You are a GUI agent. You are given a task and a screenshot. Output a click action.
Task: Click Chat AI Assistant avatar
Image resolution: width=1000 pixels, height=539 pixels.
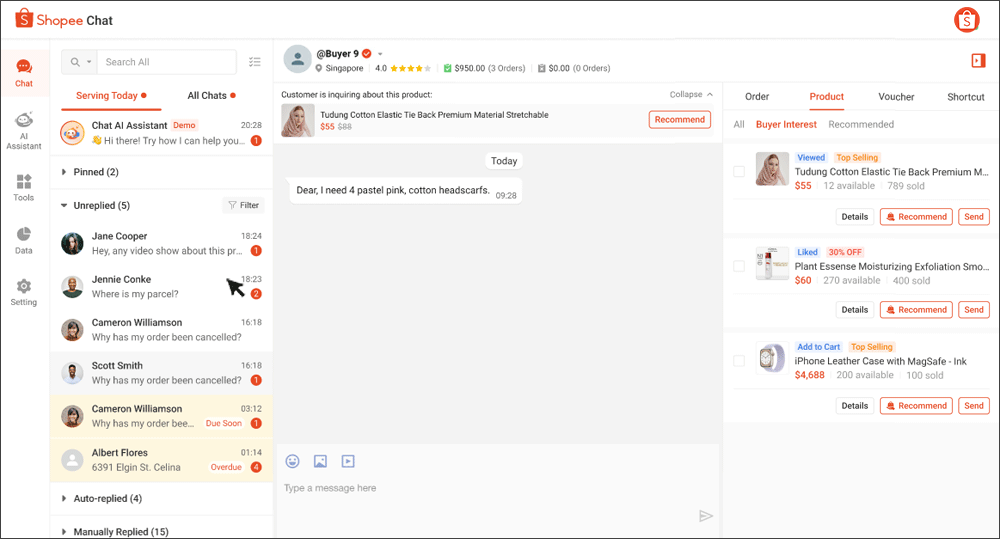(x=72, y=133)
